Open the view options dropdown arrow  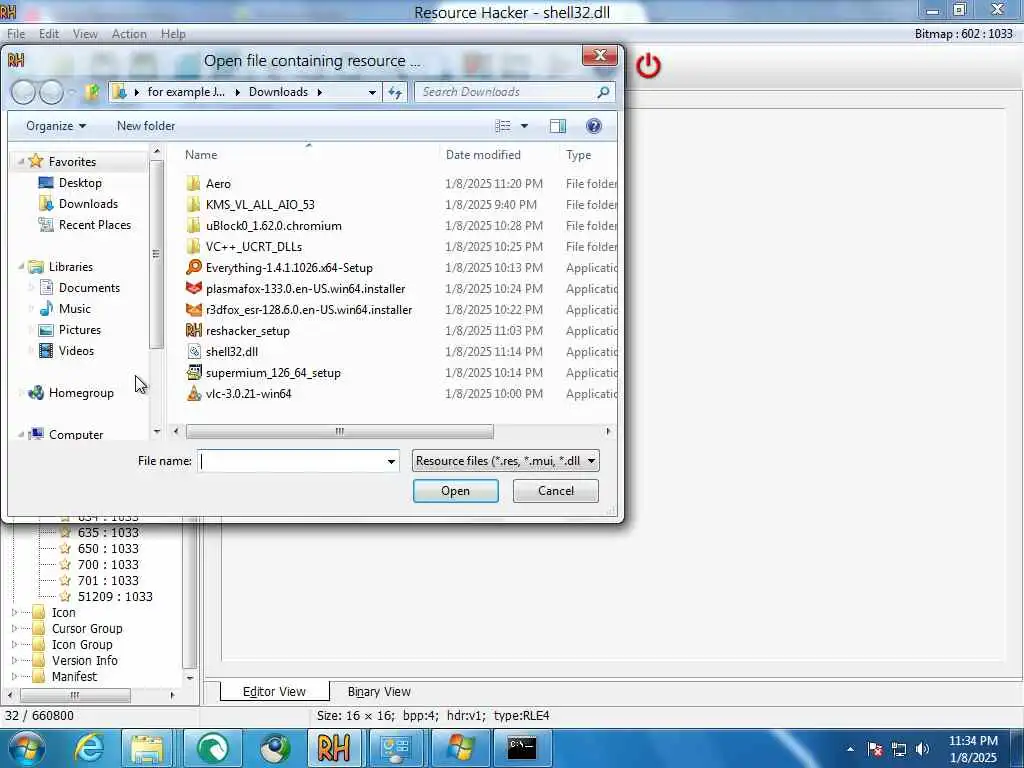[524, 126]
